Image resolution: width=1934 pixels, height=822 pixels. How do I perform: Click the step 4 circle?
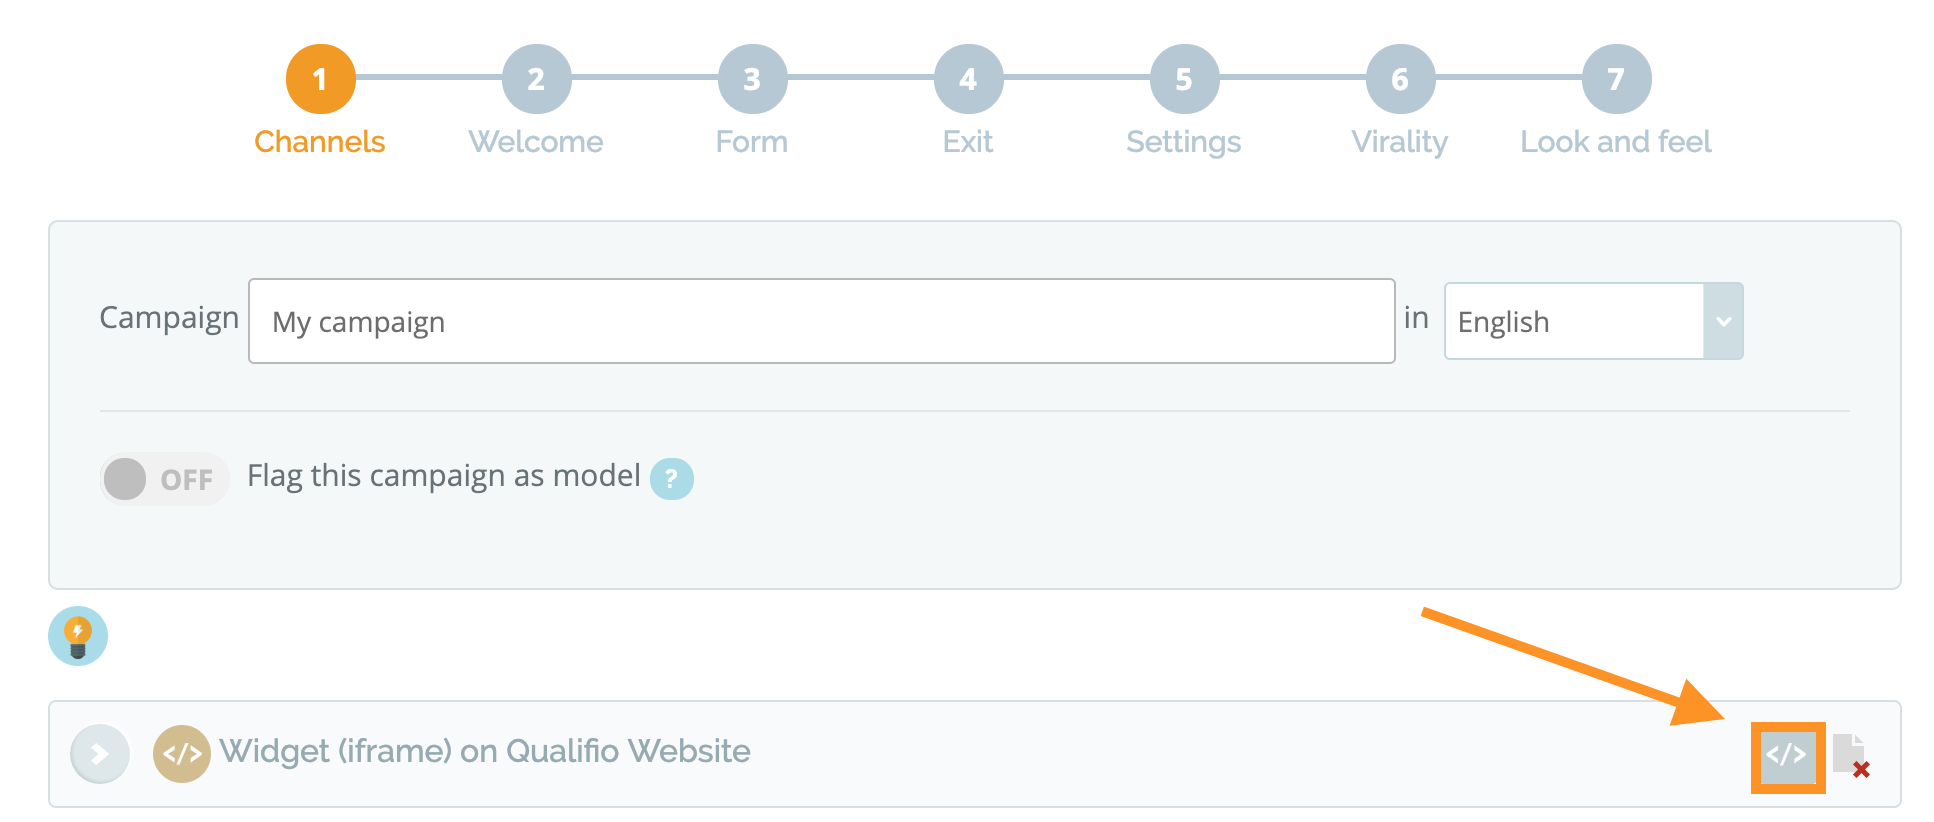[x=968, y=79]
